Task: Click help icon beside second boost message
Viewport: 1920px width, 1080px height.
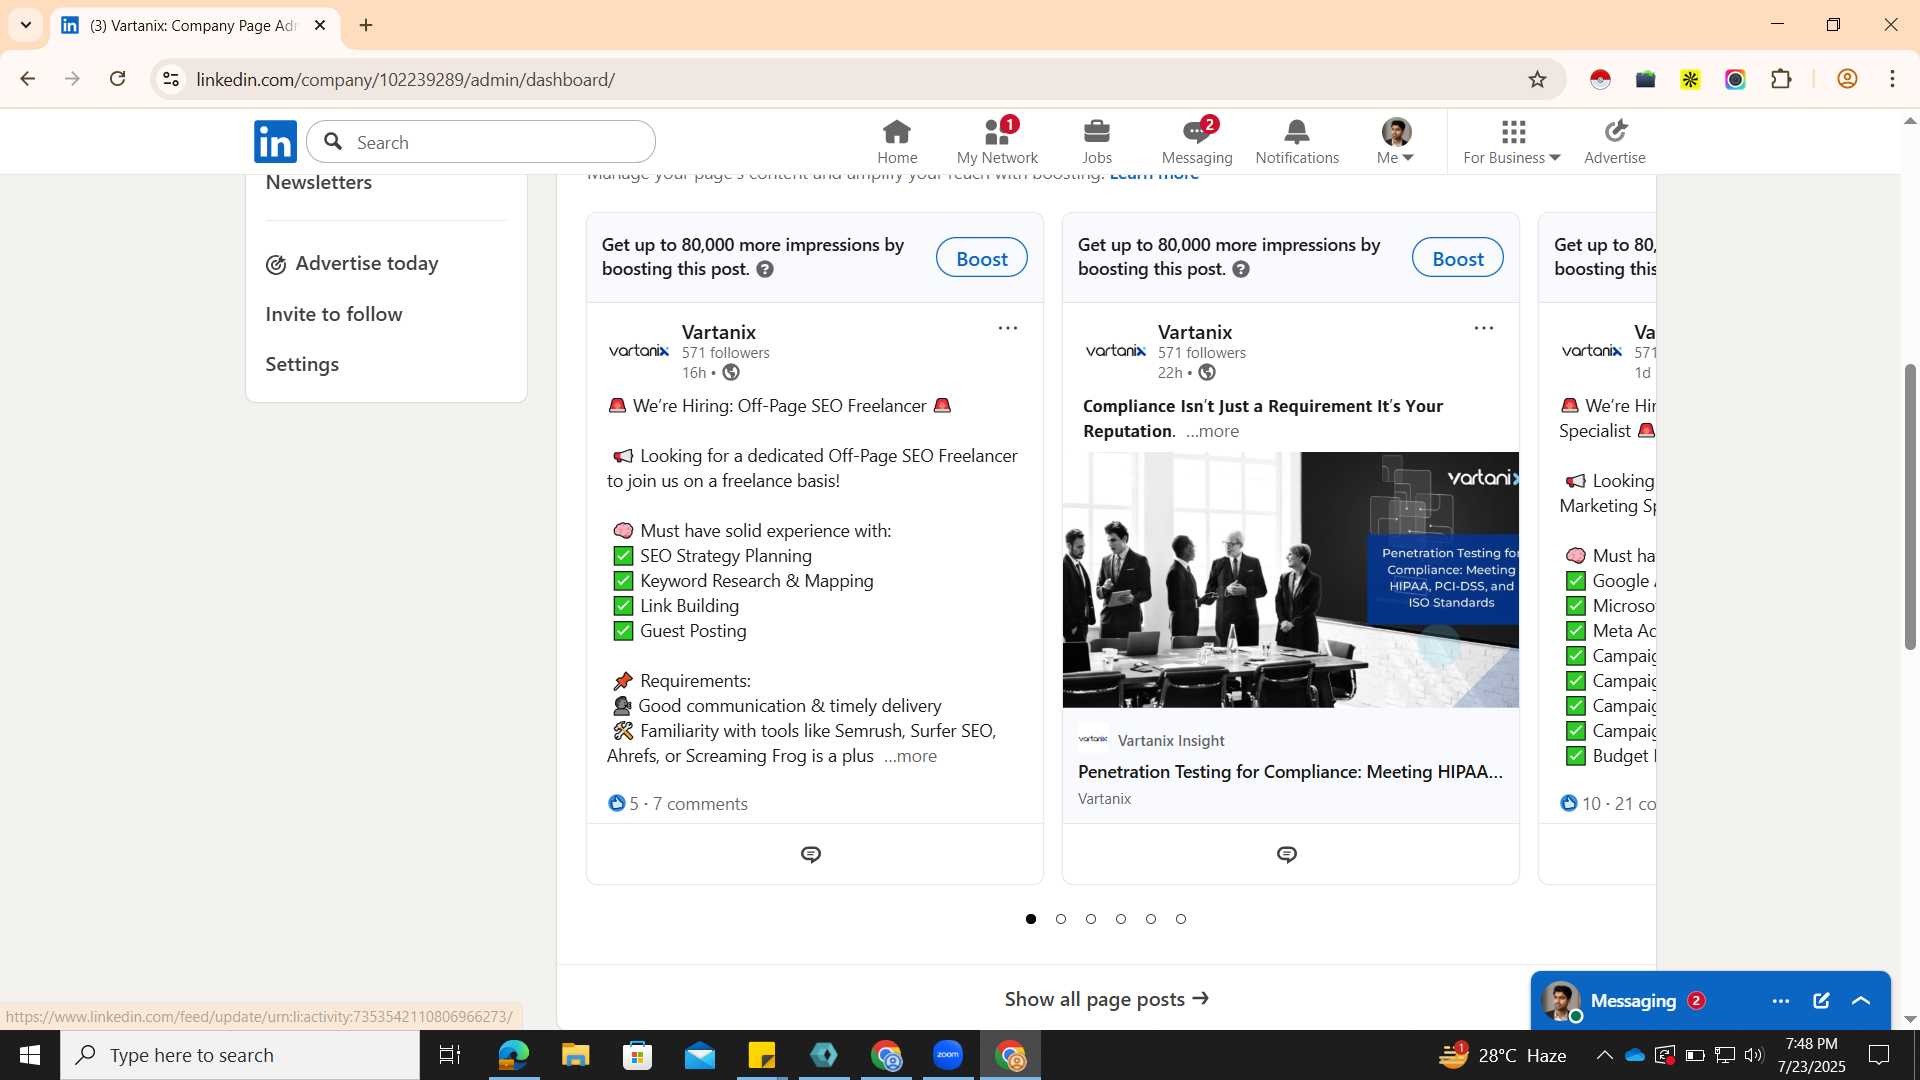Action: (x=1241, y=269)
